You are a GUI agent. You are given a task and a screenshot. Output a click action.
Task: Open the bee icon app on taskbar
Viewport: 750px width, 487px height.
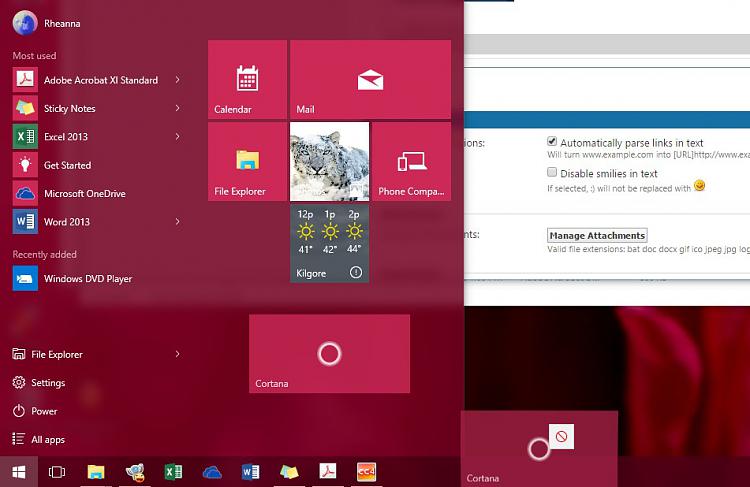(x=134, y=472)
